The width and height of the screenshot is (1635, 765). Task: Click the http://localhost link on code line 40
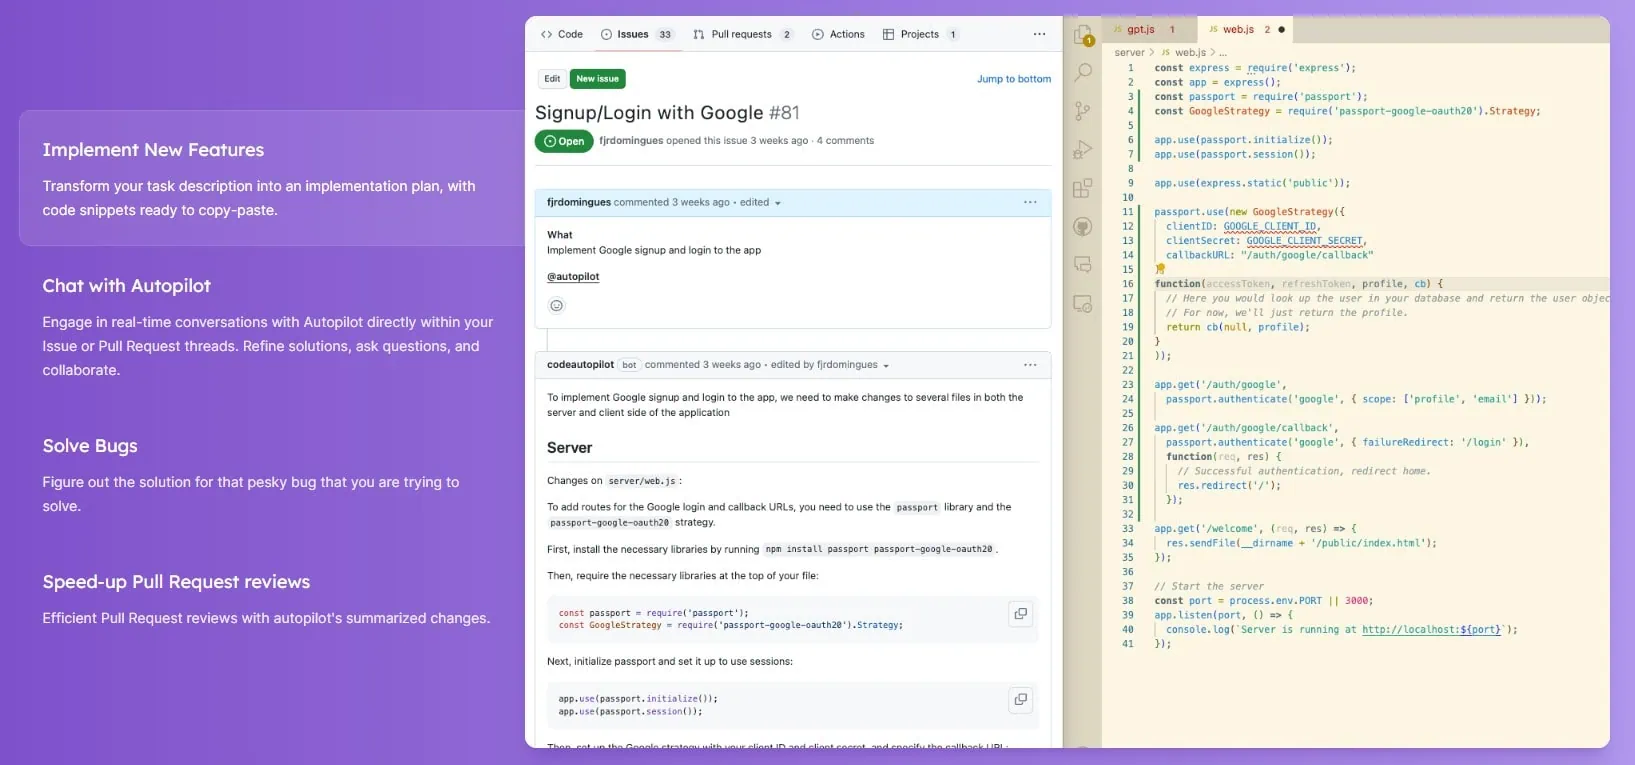(x=1431, y=630)
